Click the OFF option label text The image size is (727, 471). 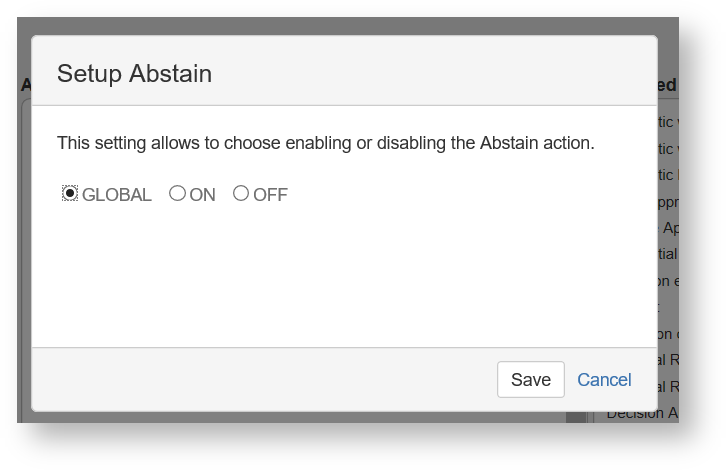coord(270,195)
